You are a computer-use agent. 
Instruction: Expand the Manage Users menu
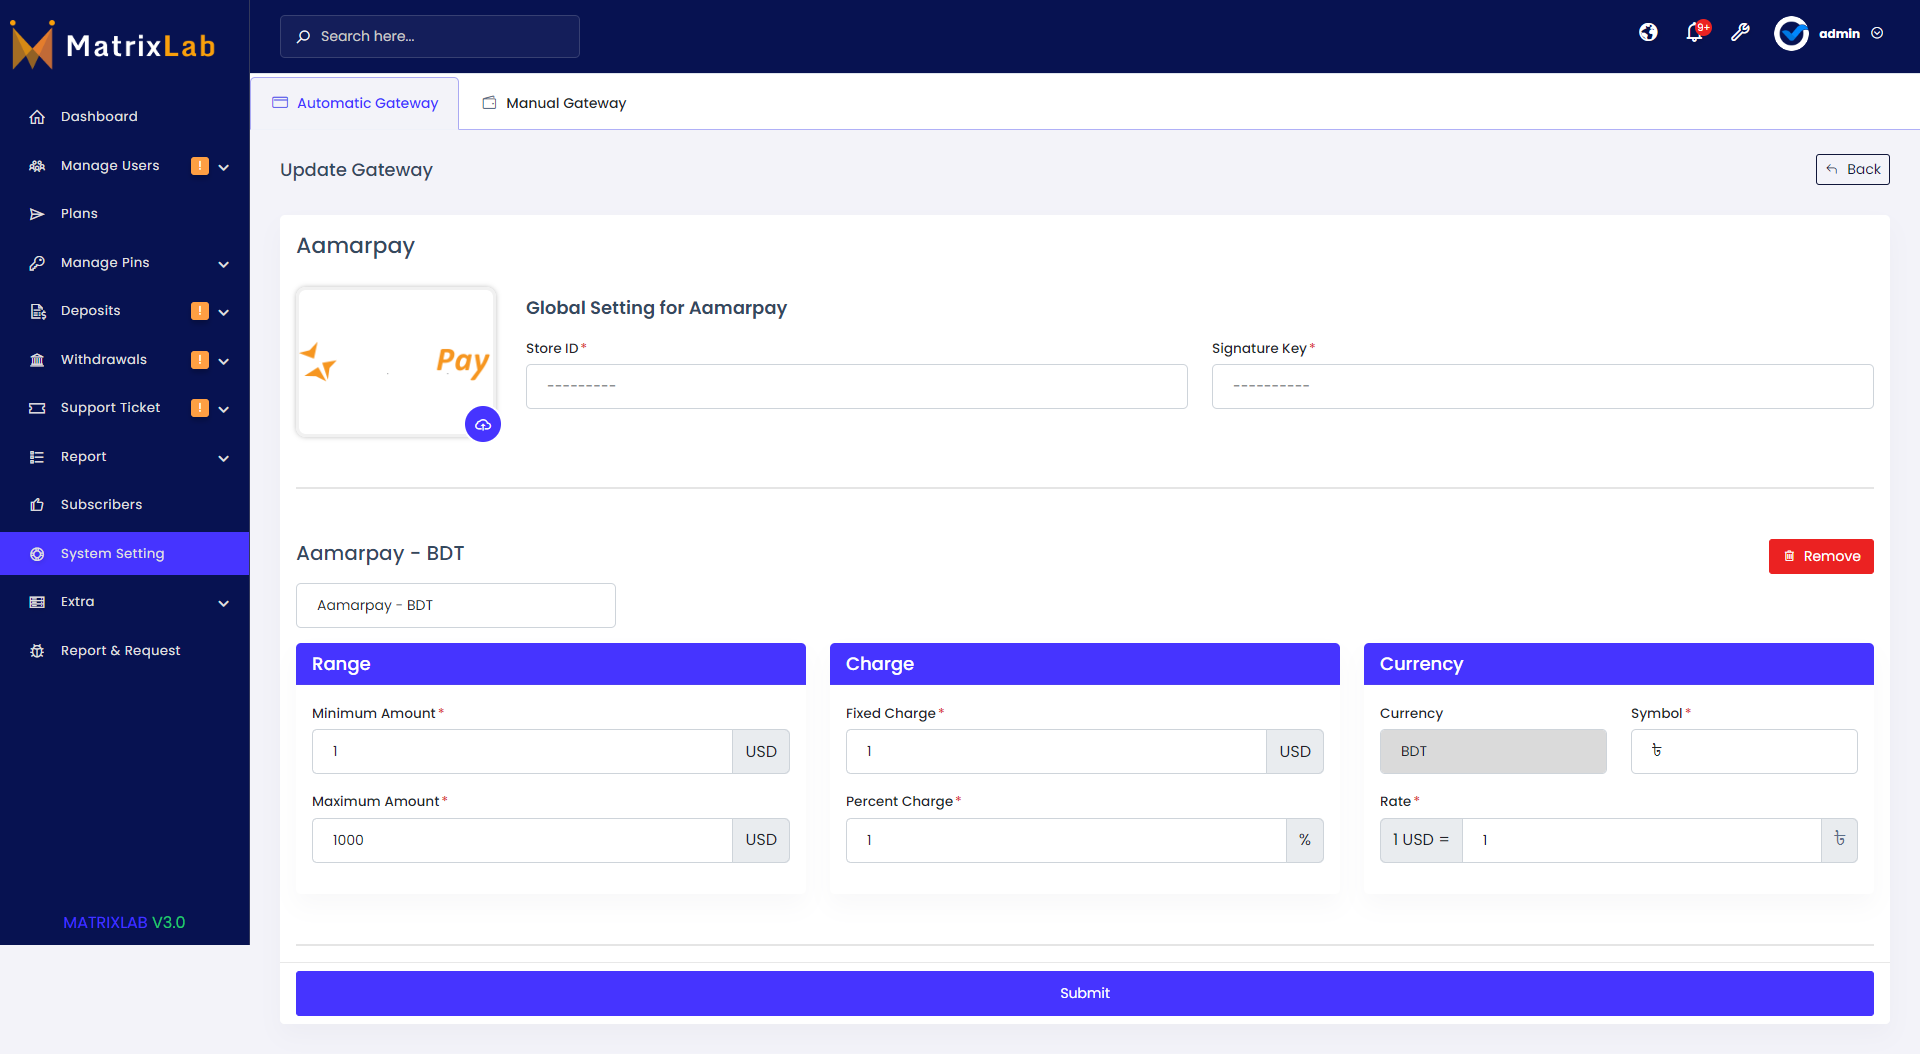[224, 166]
